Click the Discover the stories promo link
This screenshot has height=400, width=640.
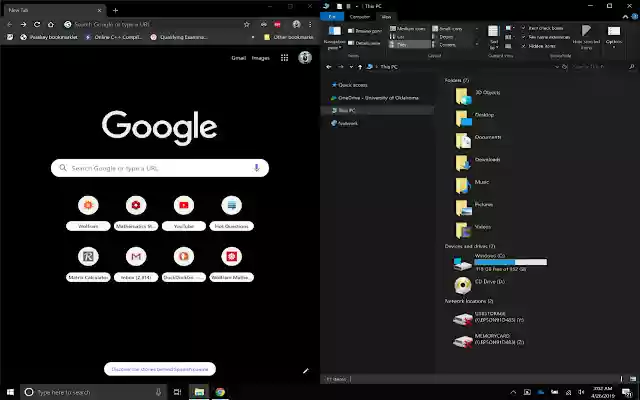160,369
